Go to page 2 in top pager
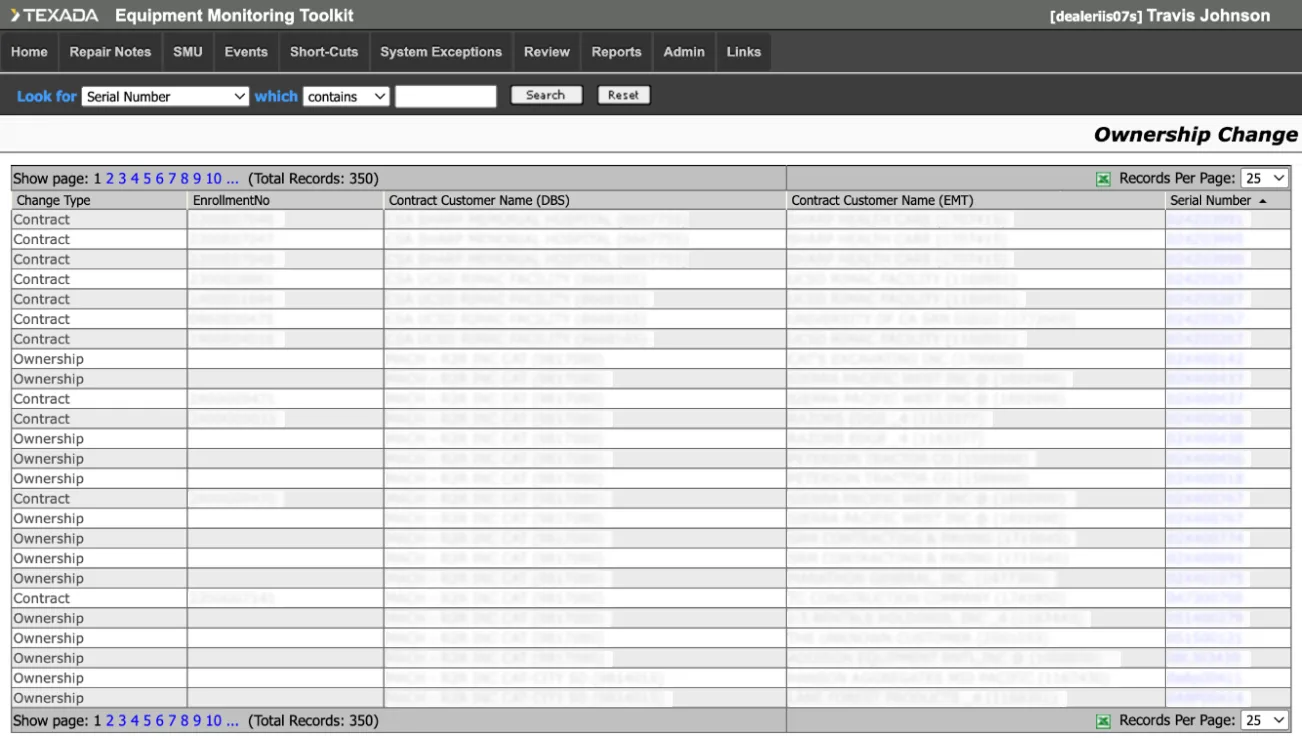The image size is (1302, 744). [x=110, y=179]
